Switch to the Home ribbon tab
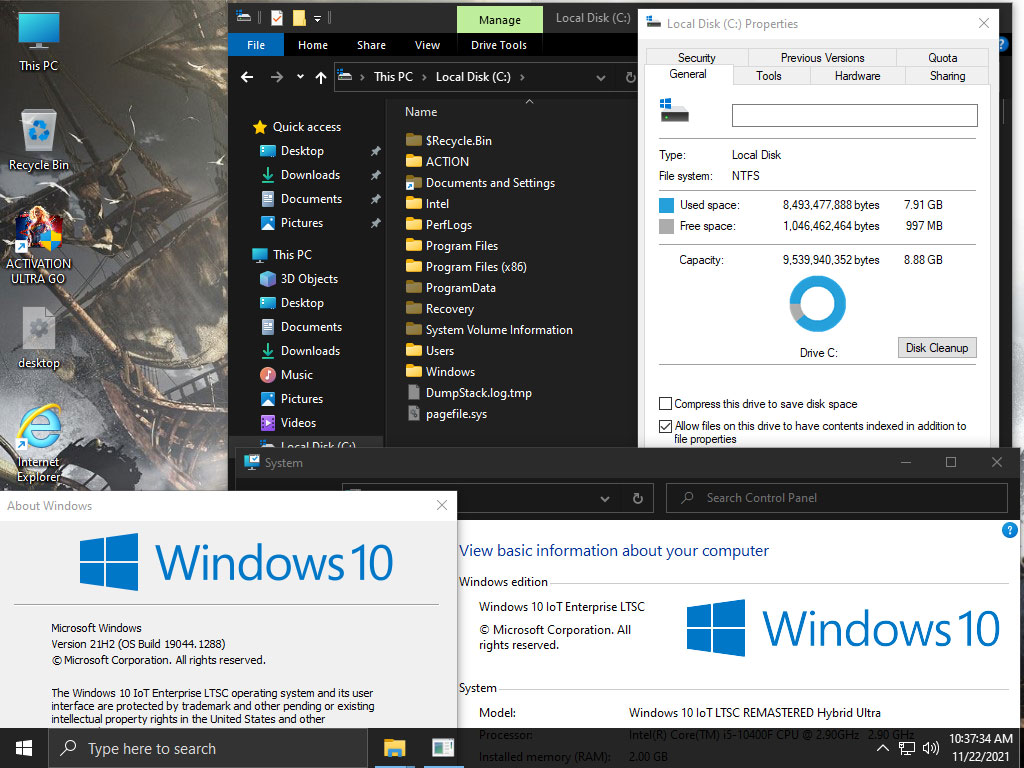Screen dimensions: 1024x768 [x=313, y=45]
